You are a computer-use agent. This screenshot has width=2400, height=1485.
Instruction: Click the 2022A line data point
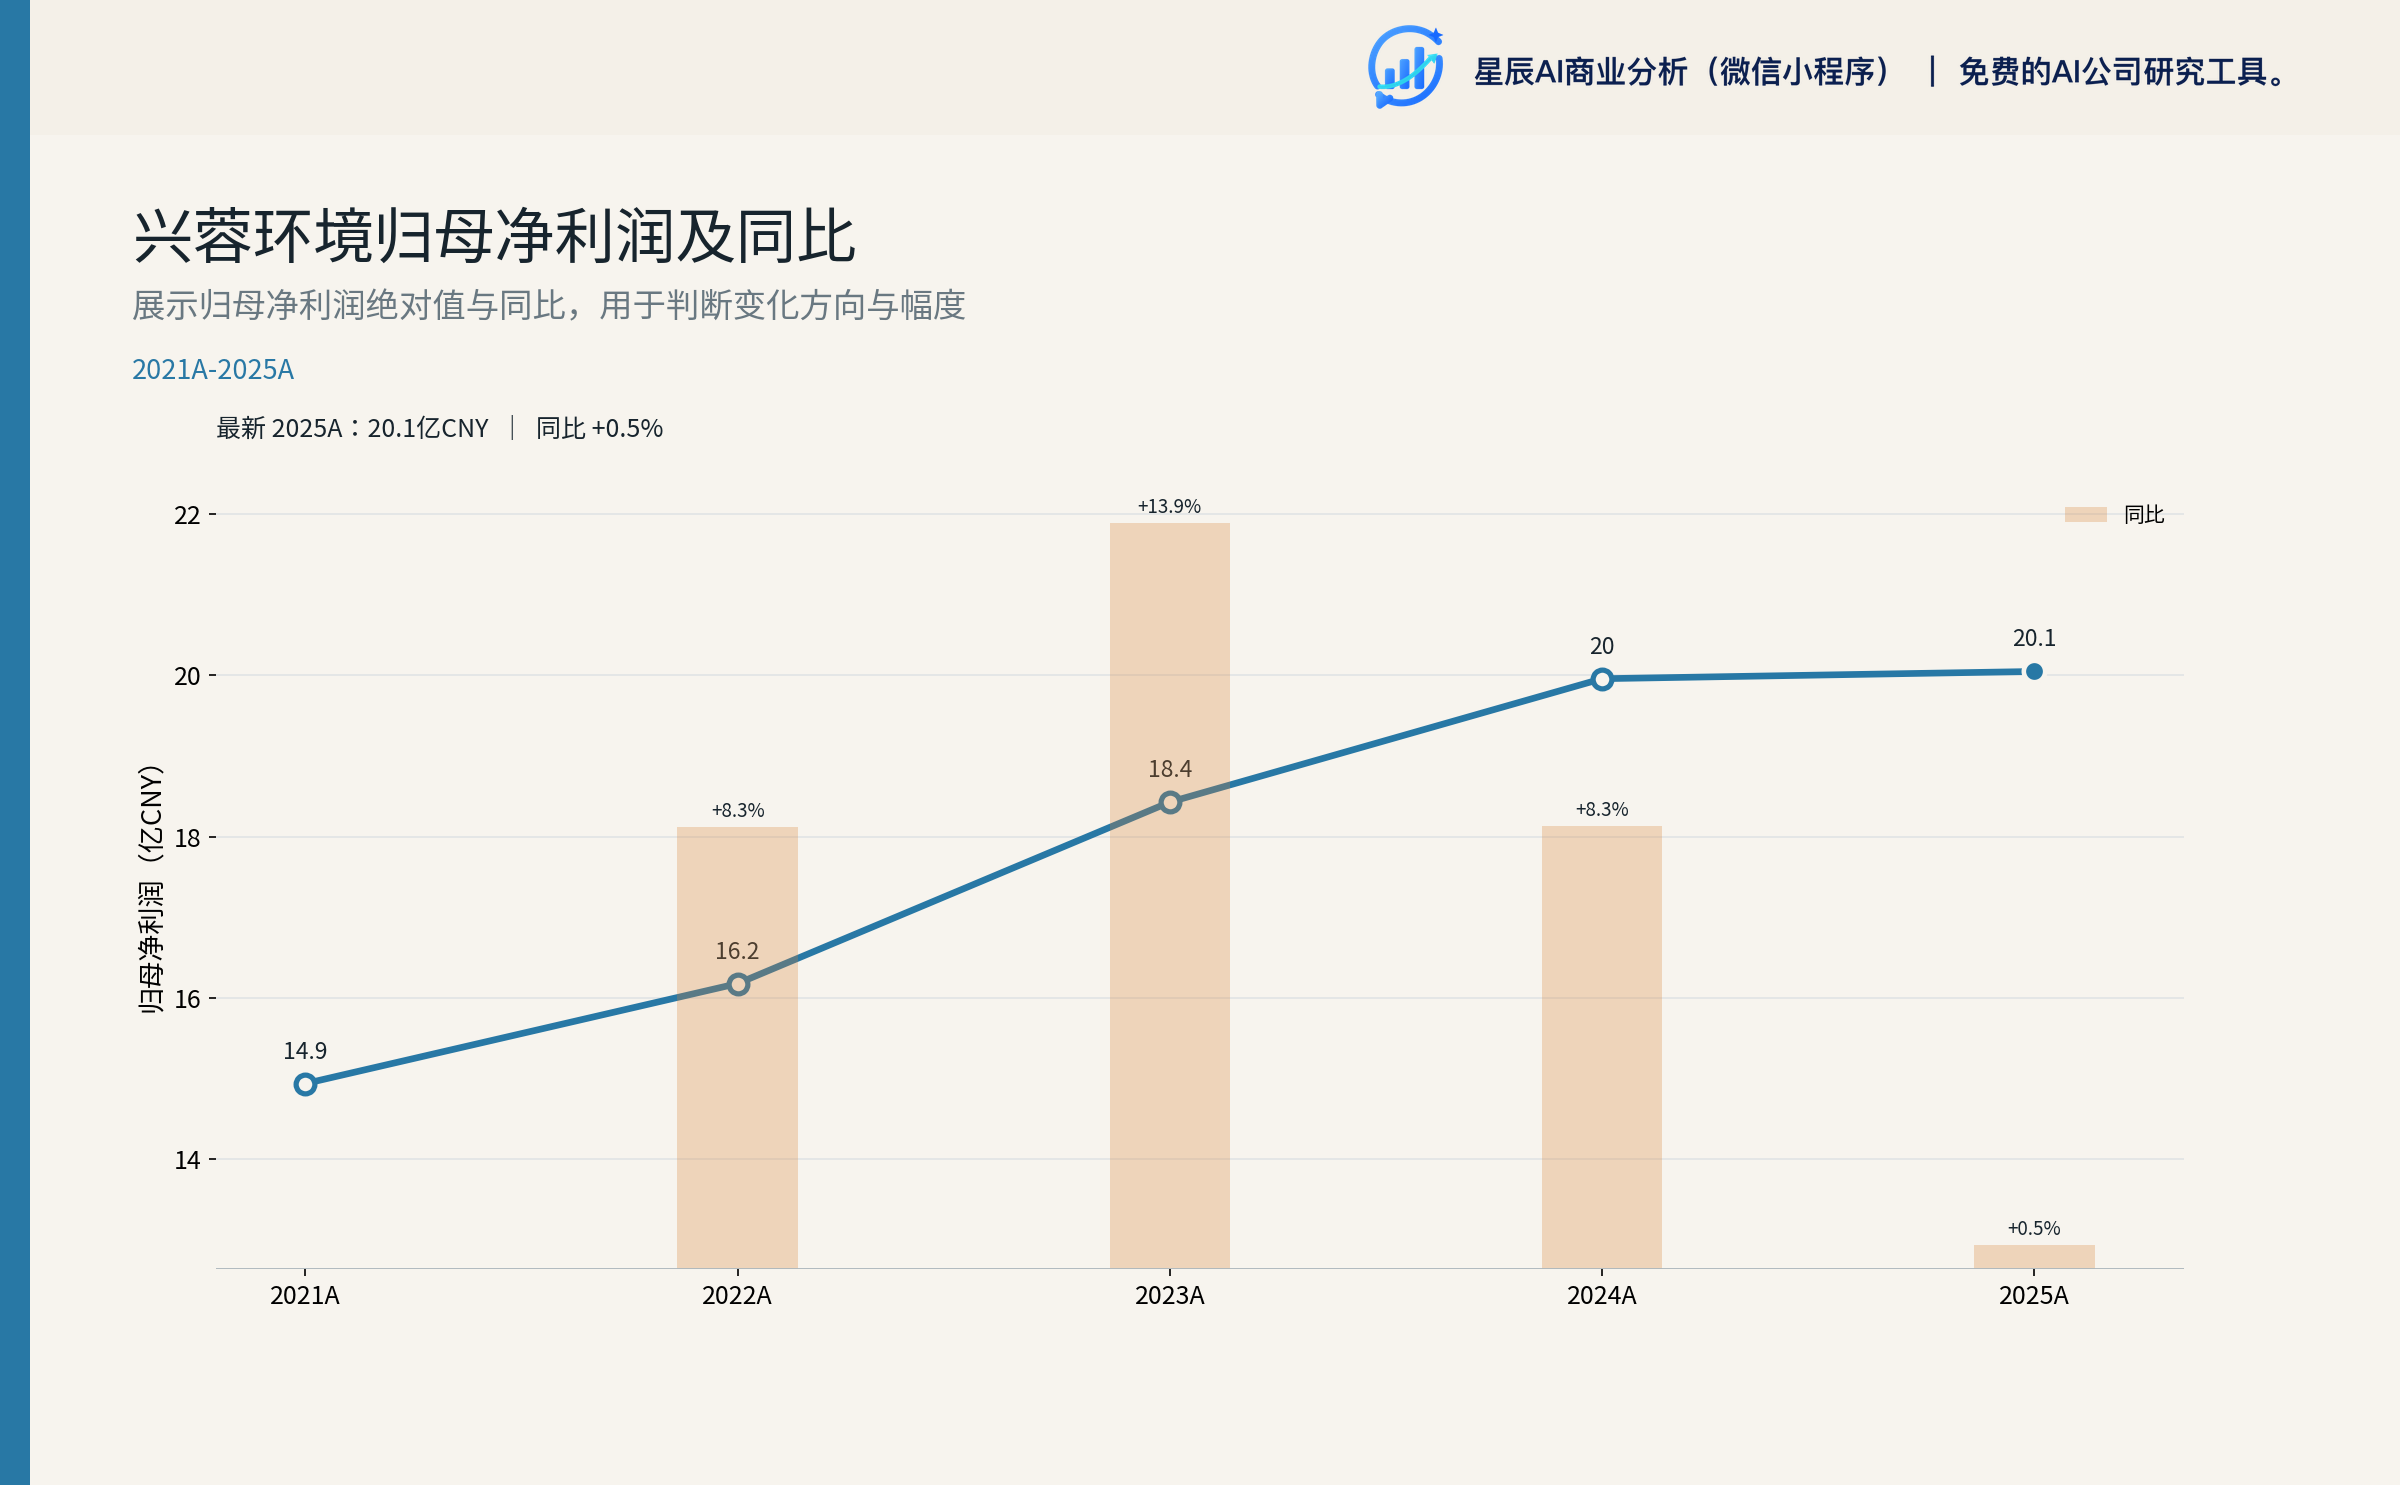pyautogui.click(x=738, y=984)
